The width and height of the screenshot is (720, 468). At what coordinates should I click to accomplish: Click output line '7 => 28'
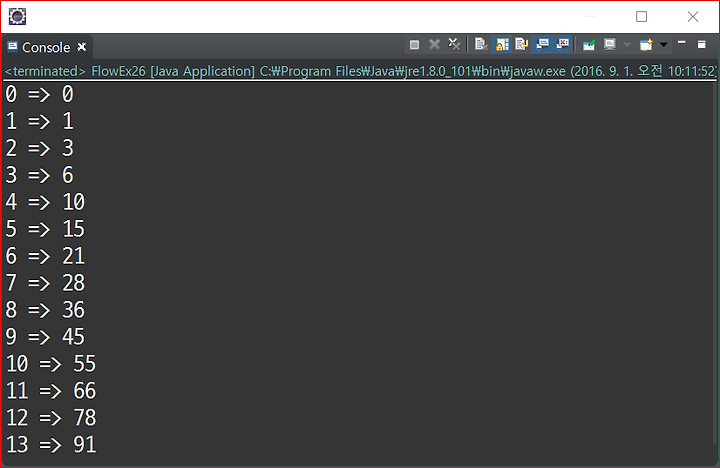[x=45, y=283]
